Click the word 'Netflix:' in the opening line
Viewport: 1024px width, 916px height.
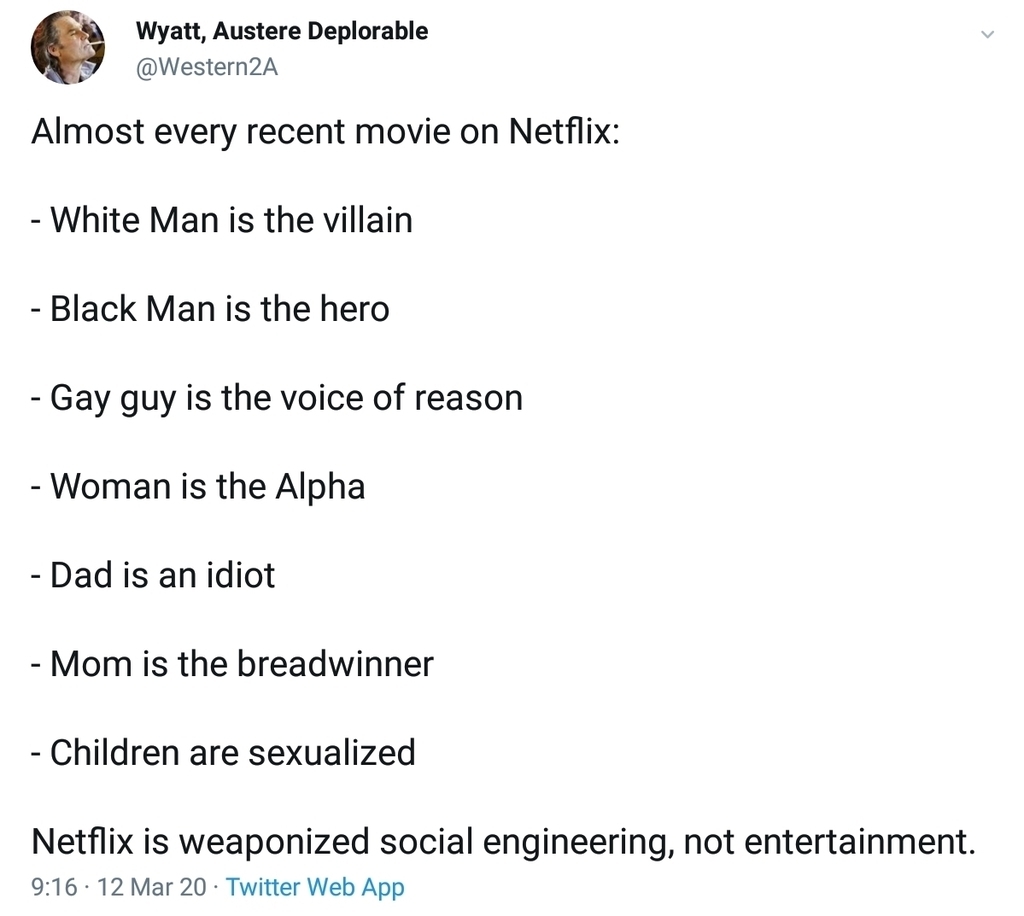pos(564,131)
